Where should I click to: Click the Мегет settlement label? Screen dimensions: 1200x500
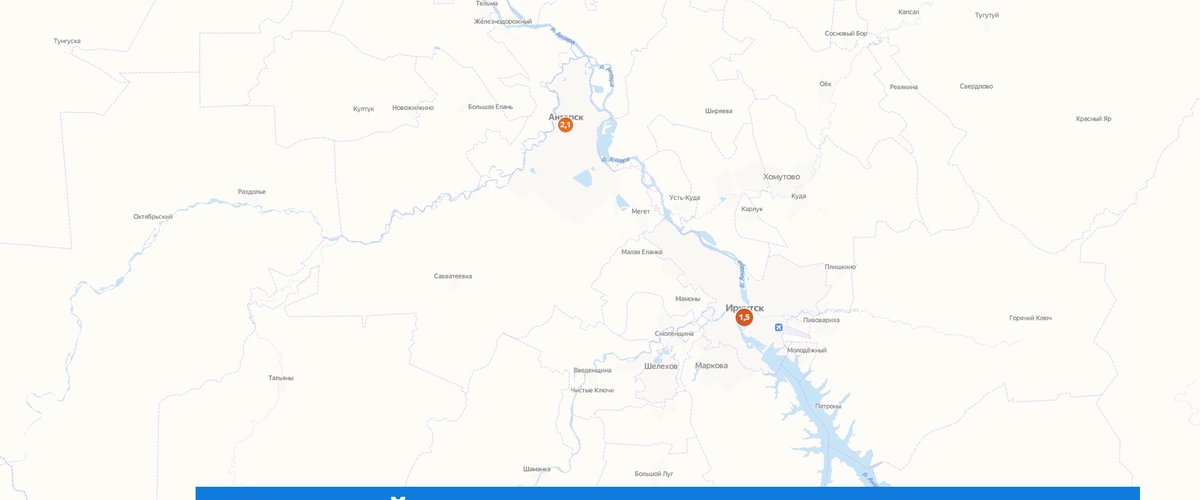[641, 211]
